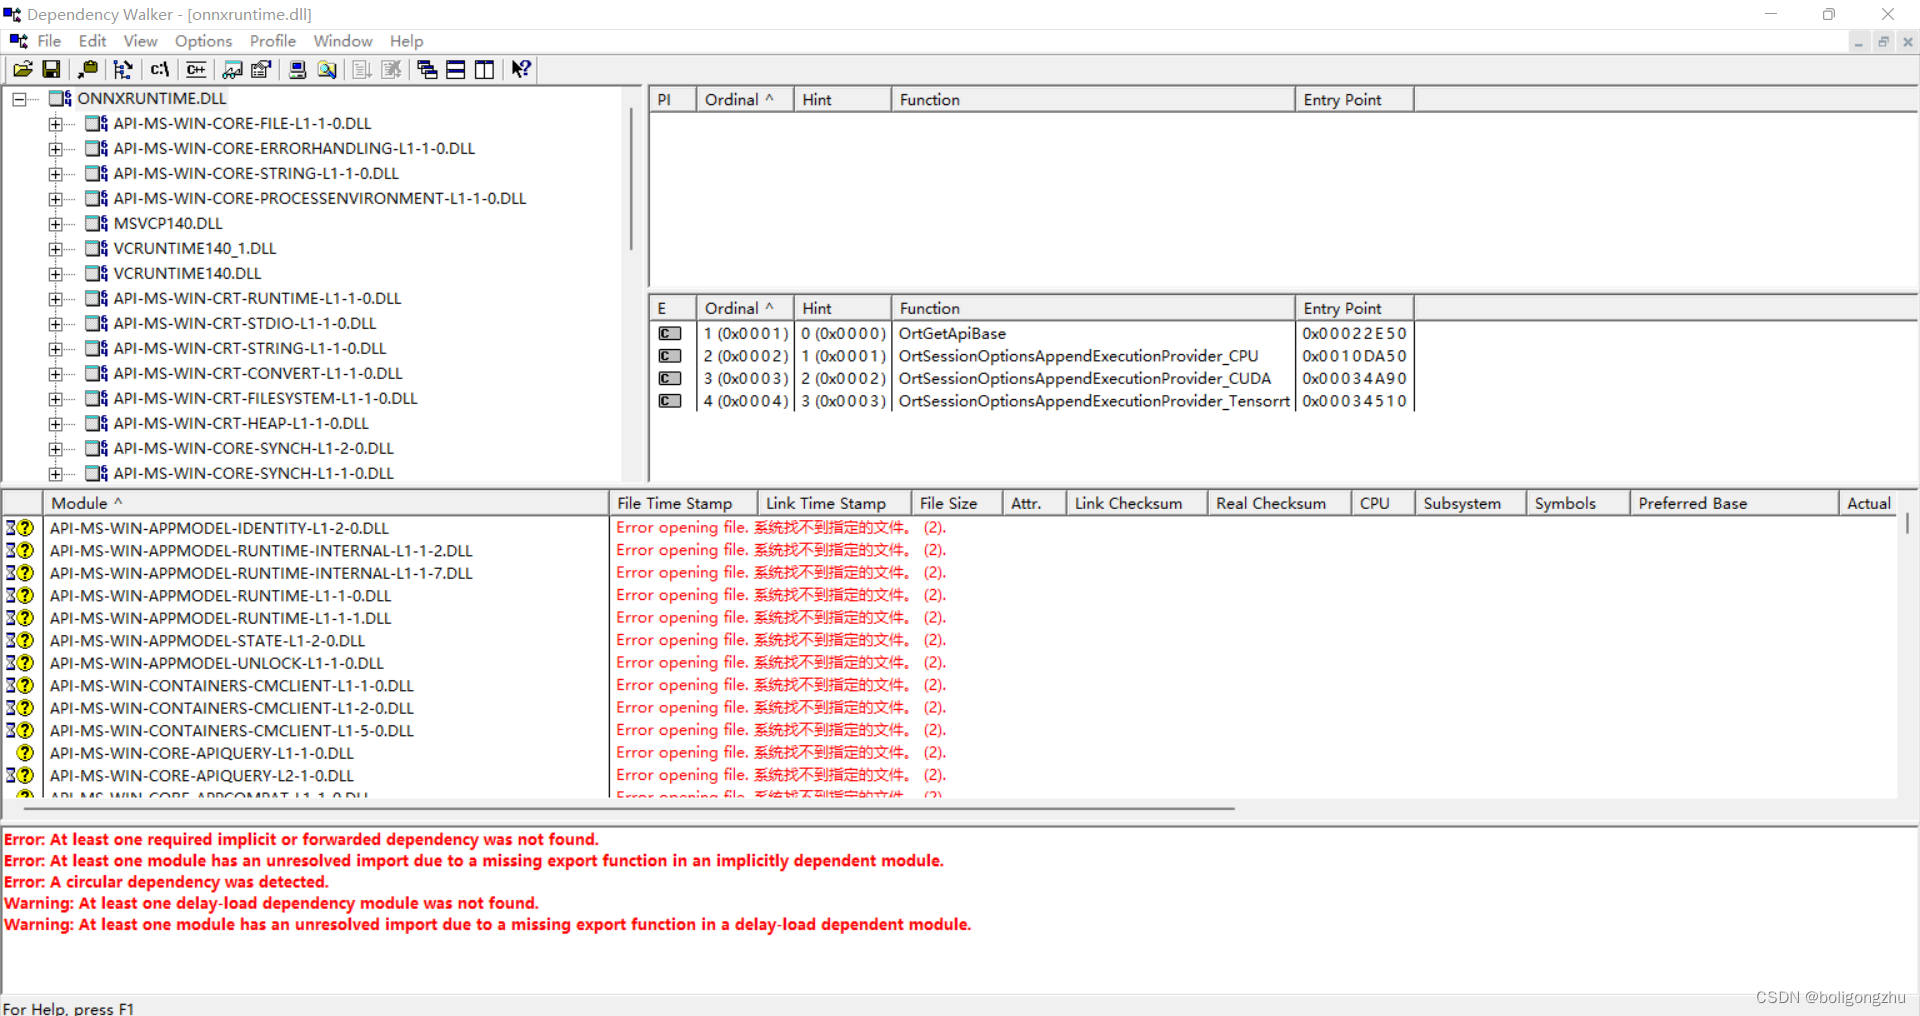Click the file search magnifier toolbar icon

pyautogui.click(x=326, y=69)
